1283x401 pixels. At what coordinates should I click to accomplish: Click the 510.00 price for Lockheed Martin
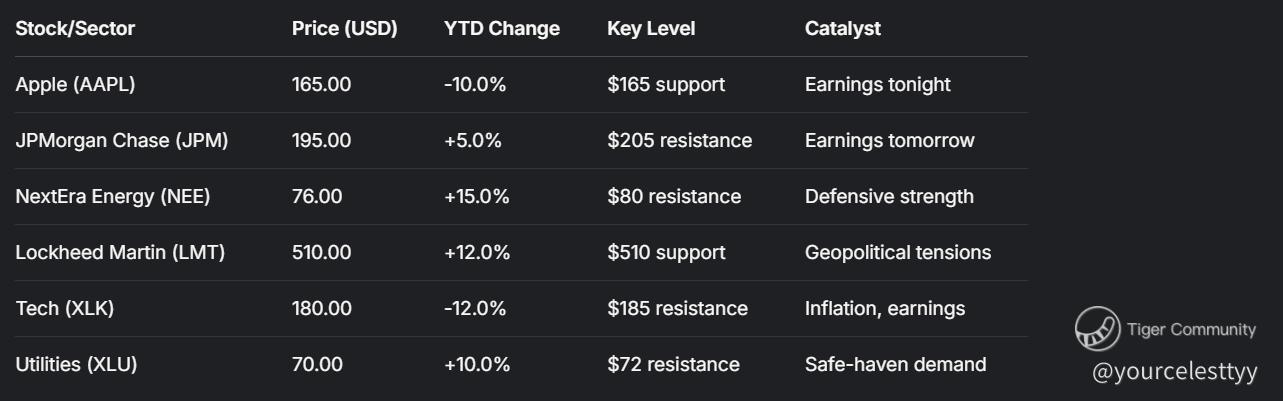(x=321, y=253)
